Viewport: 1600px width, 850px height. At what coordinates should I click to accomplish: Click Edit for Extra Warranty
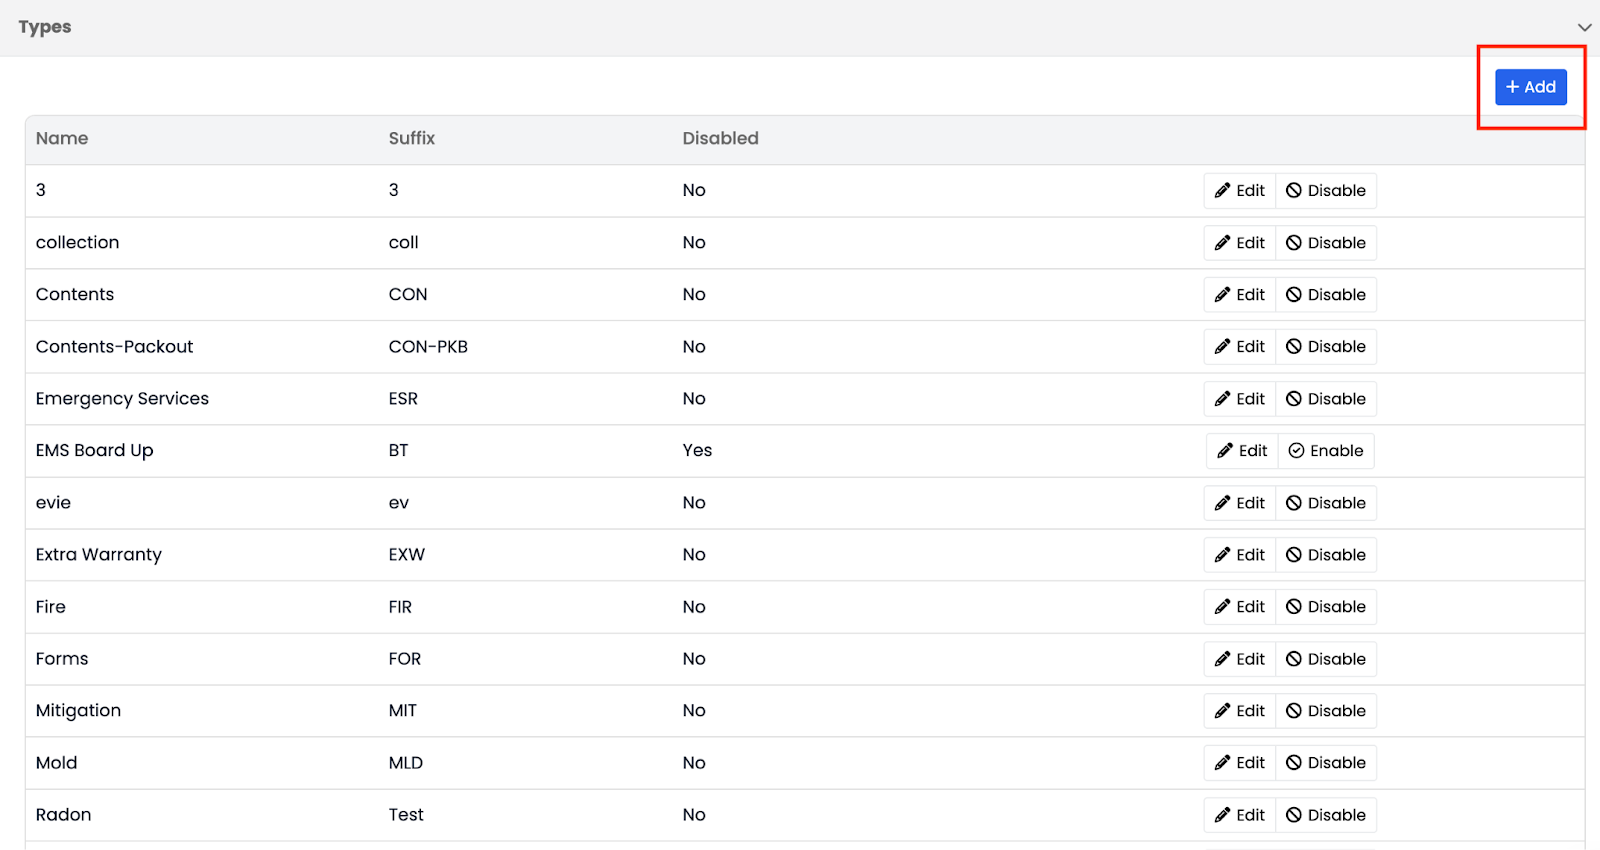click(x=1240, y=555)
